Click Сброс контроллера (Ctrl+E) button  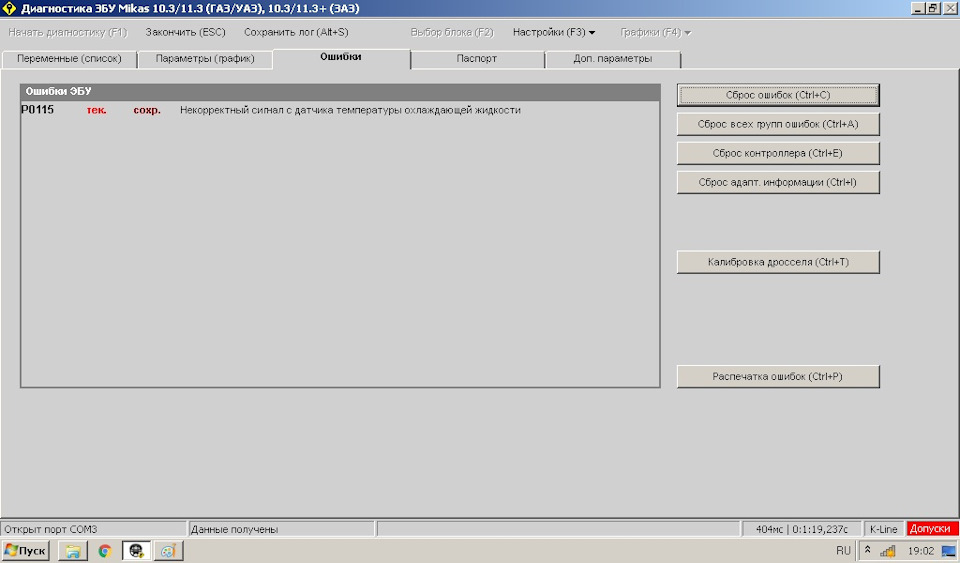778,154
